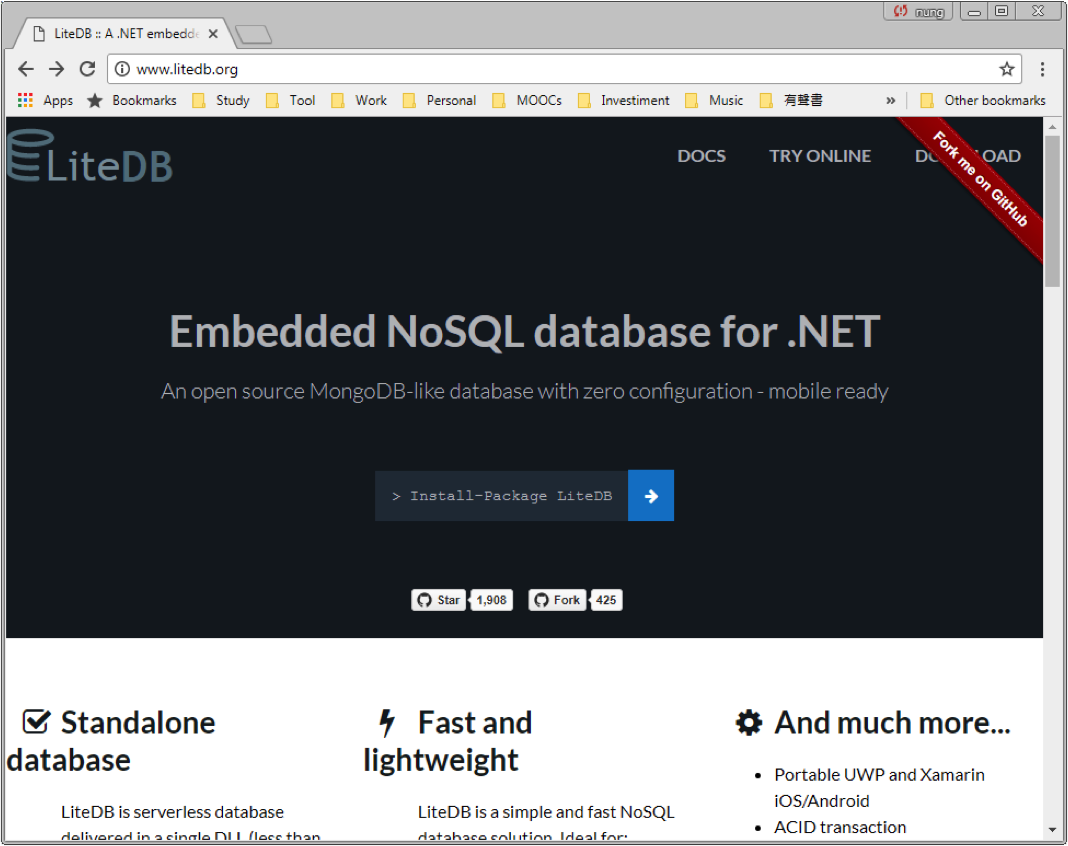Click the blue arrow install button
This screenshot has height=846, width=1068.
coord(650,496)
